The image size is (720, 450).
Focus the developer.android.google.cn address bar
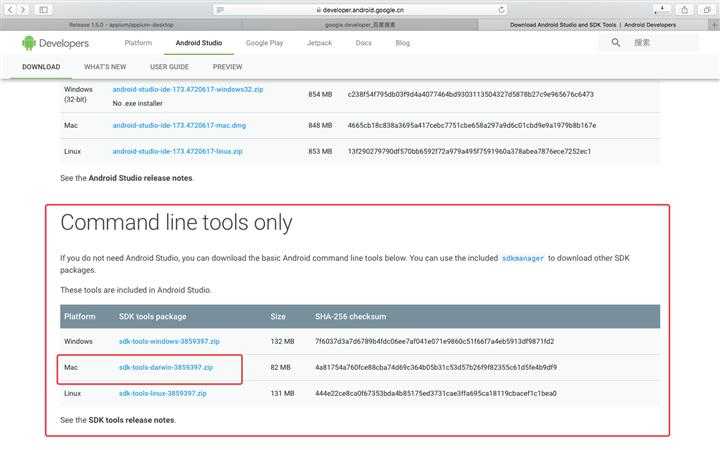pos(360,10)
